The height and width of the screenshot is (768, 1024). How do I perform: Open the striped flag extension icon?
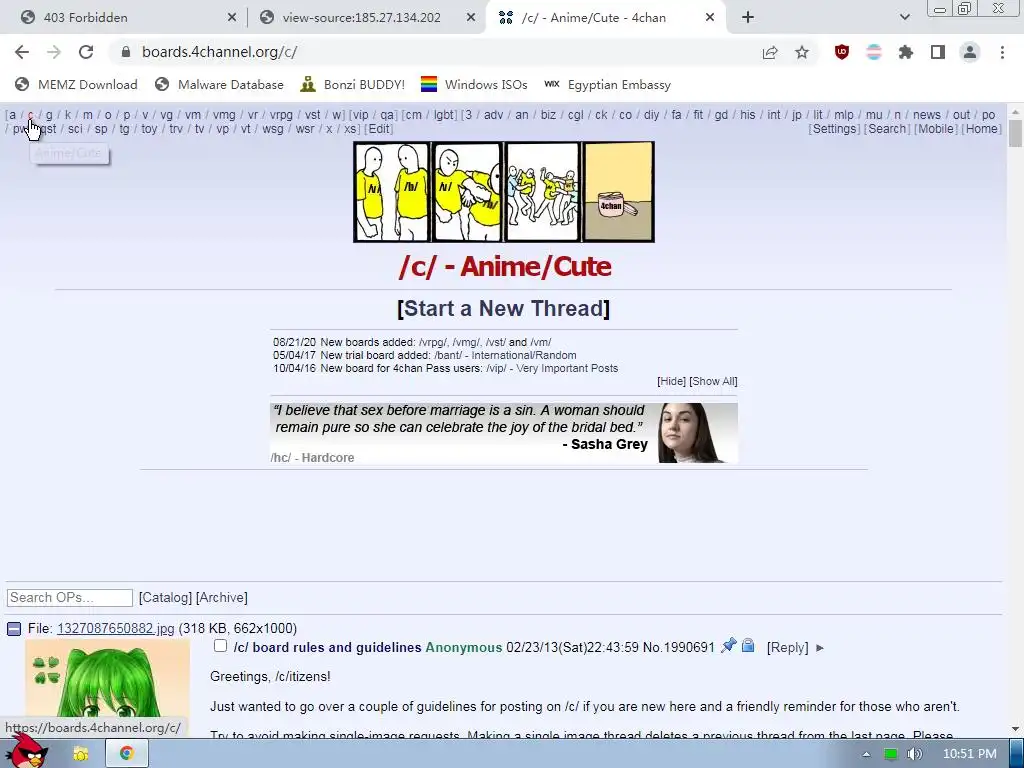pyautogui.click(x=874, y=52)
